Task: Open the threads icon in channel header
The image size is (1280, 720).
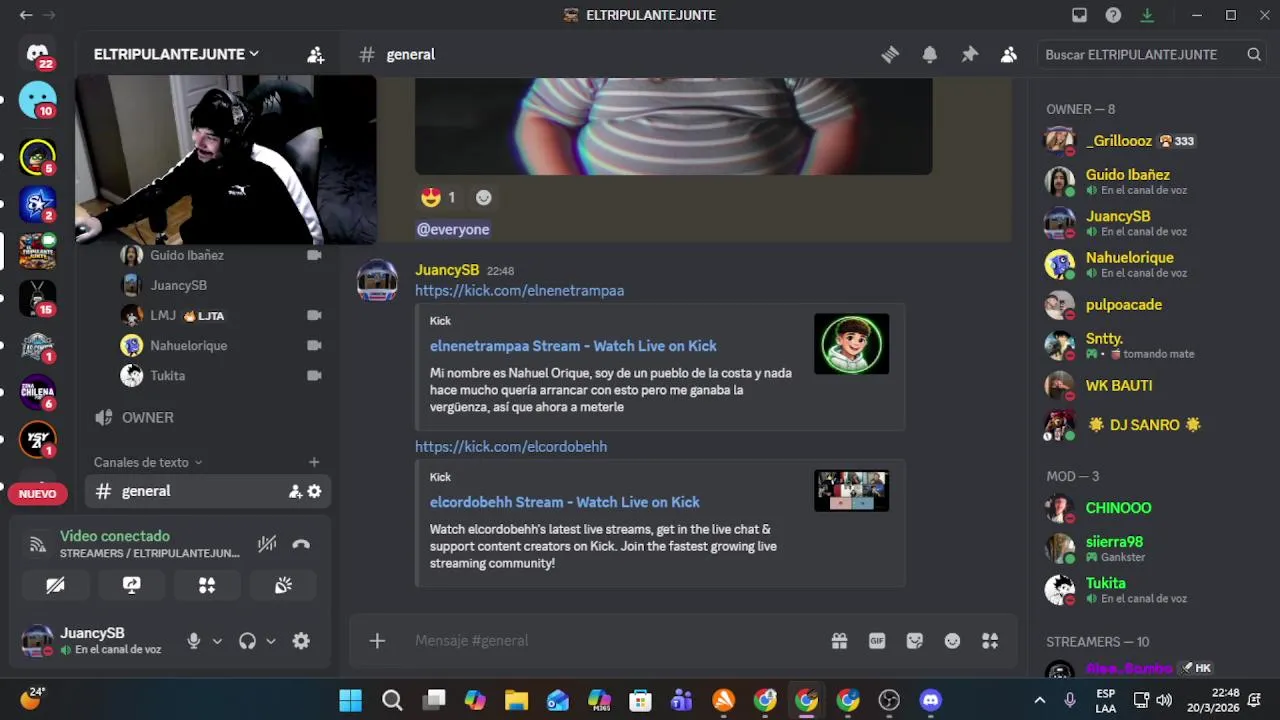Action: coord(890,55)
